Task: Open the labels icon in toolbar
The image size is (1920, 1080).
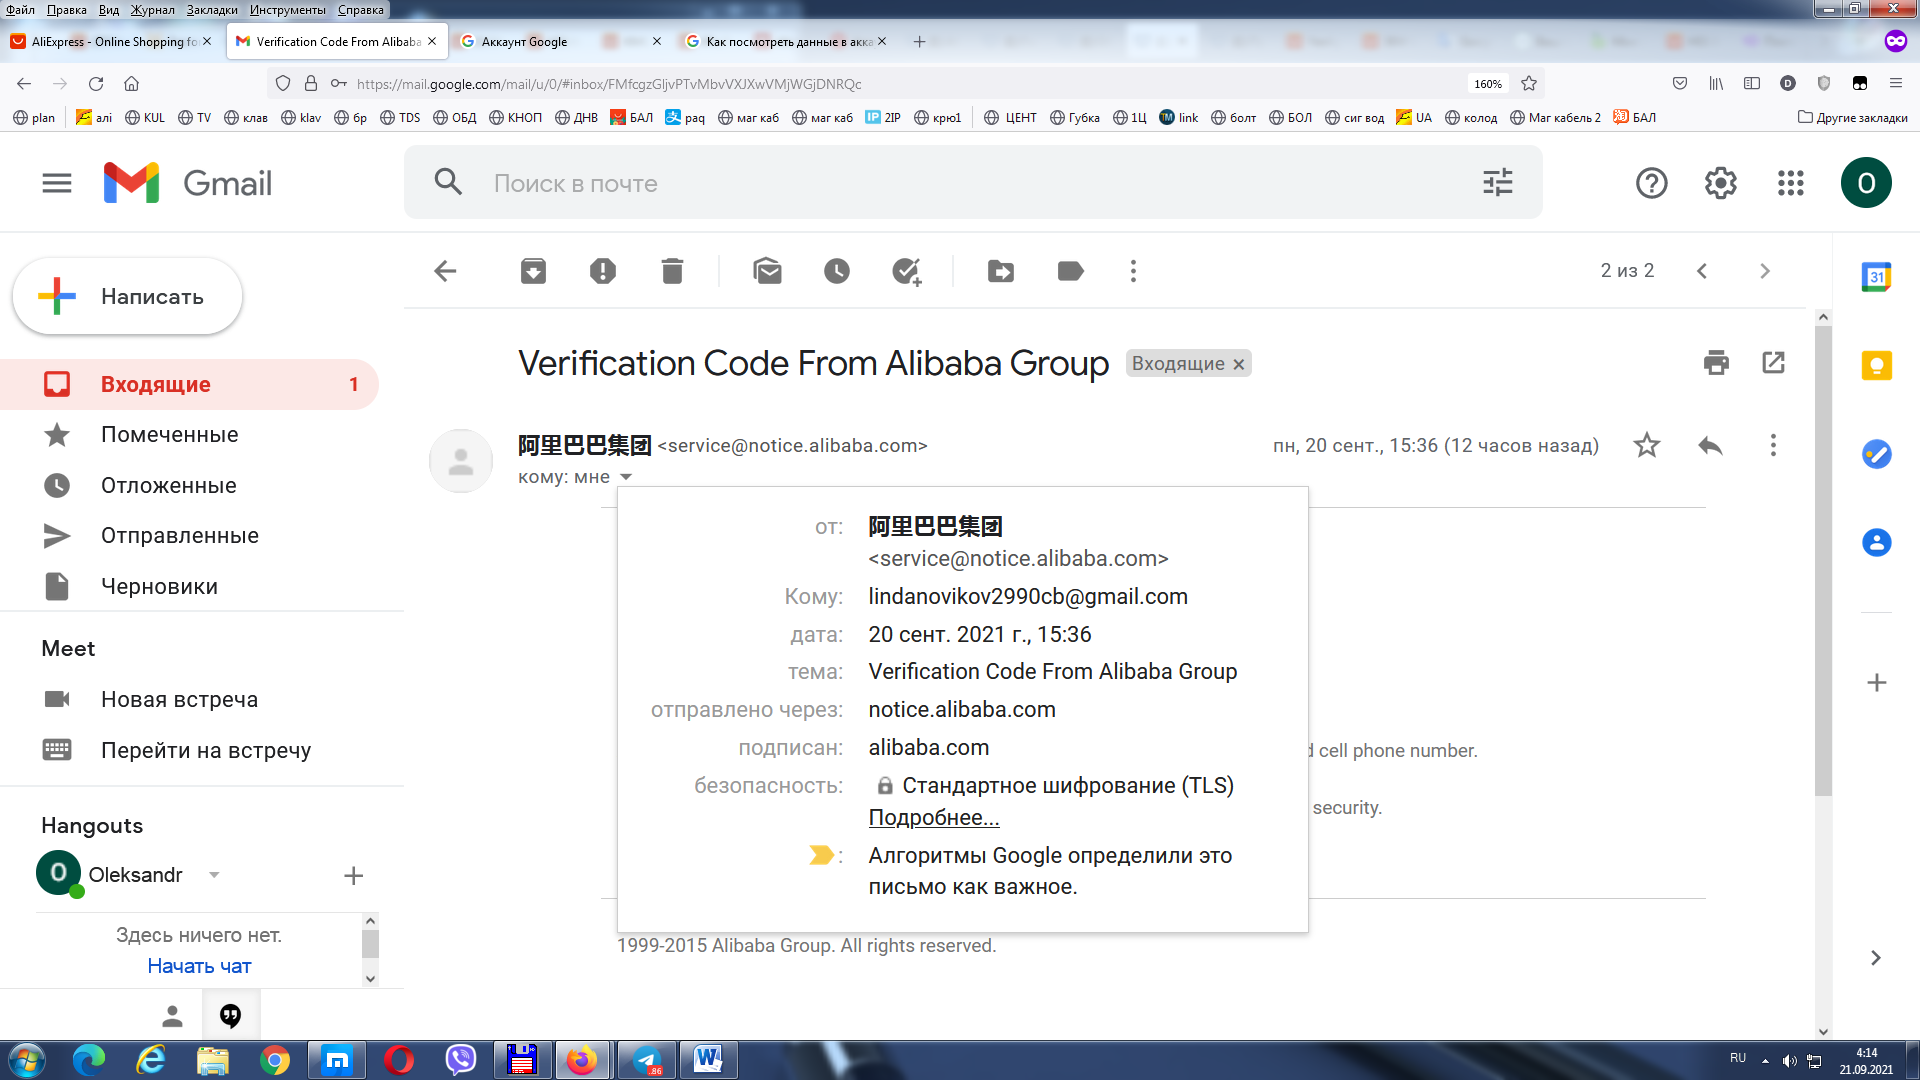Action: point(1071,271)
